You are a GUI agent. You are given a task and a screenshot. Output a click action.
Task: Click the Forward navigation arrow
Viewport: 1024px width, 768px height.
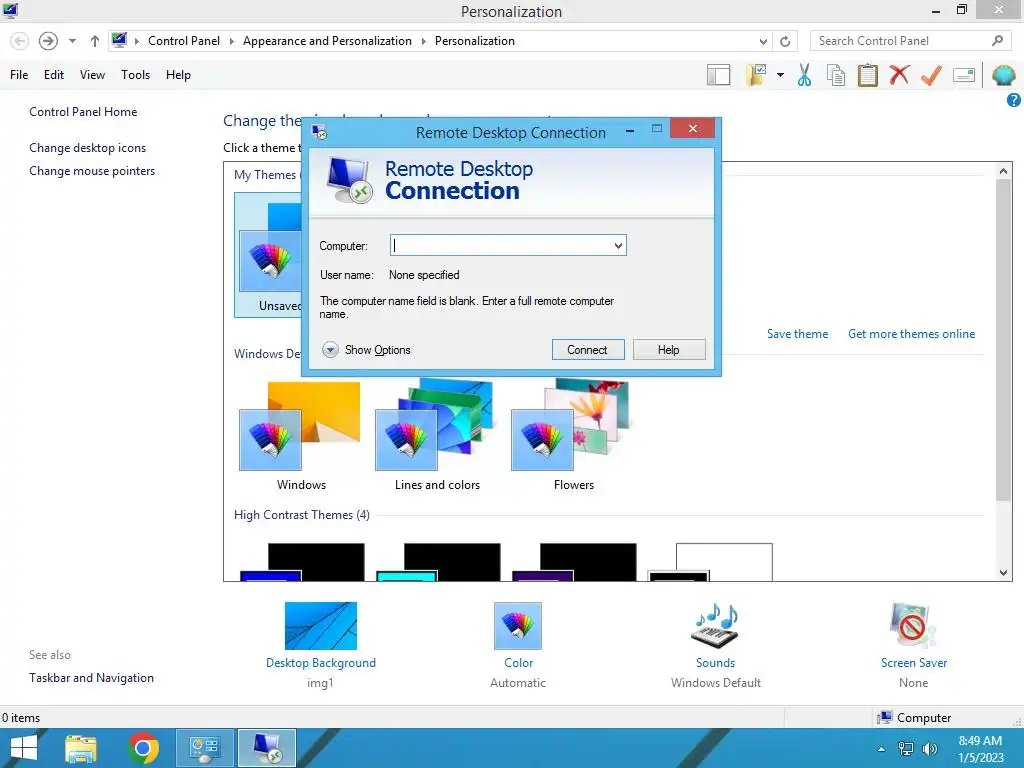48,41
